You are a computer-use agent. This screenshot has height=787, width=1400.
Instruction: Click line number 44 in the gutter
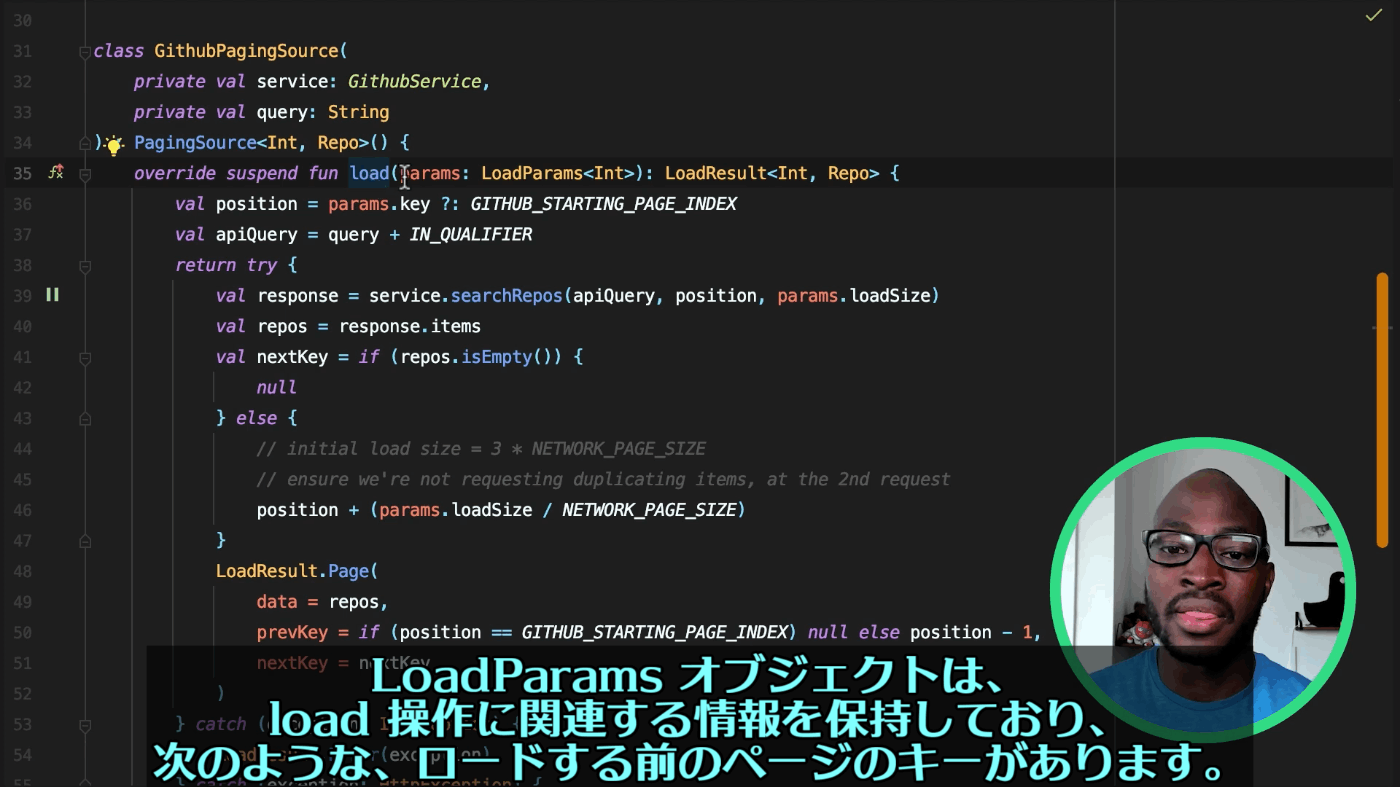click(x=22, y=449)
